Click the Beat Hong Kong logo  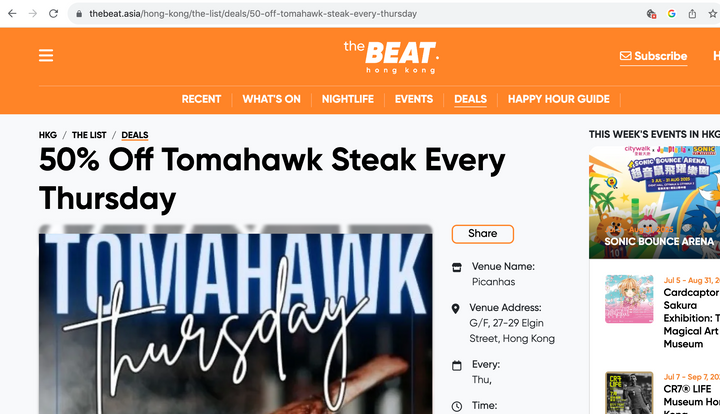(x=391, y=57)
